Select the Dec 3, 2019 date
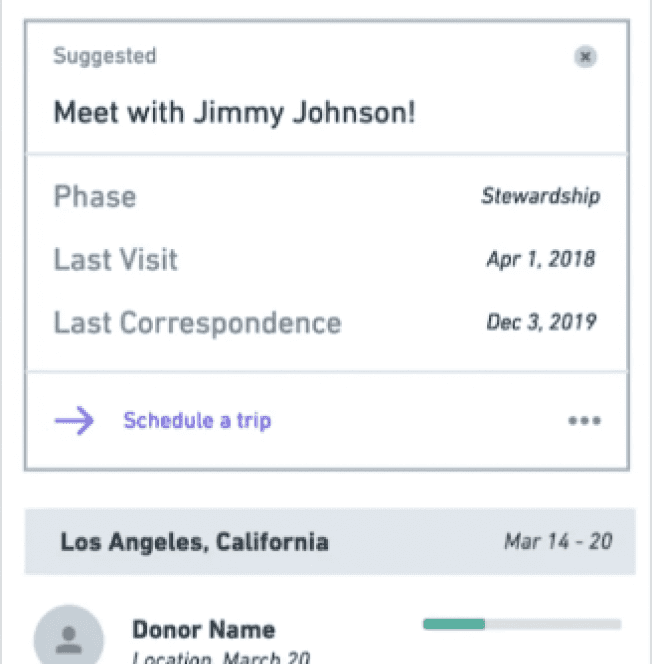 click(541, 322)
